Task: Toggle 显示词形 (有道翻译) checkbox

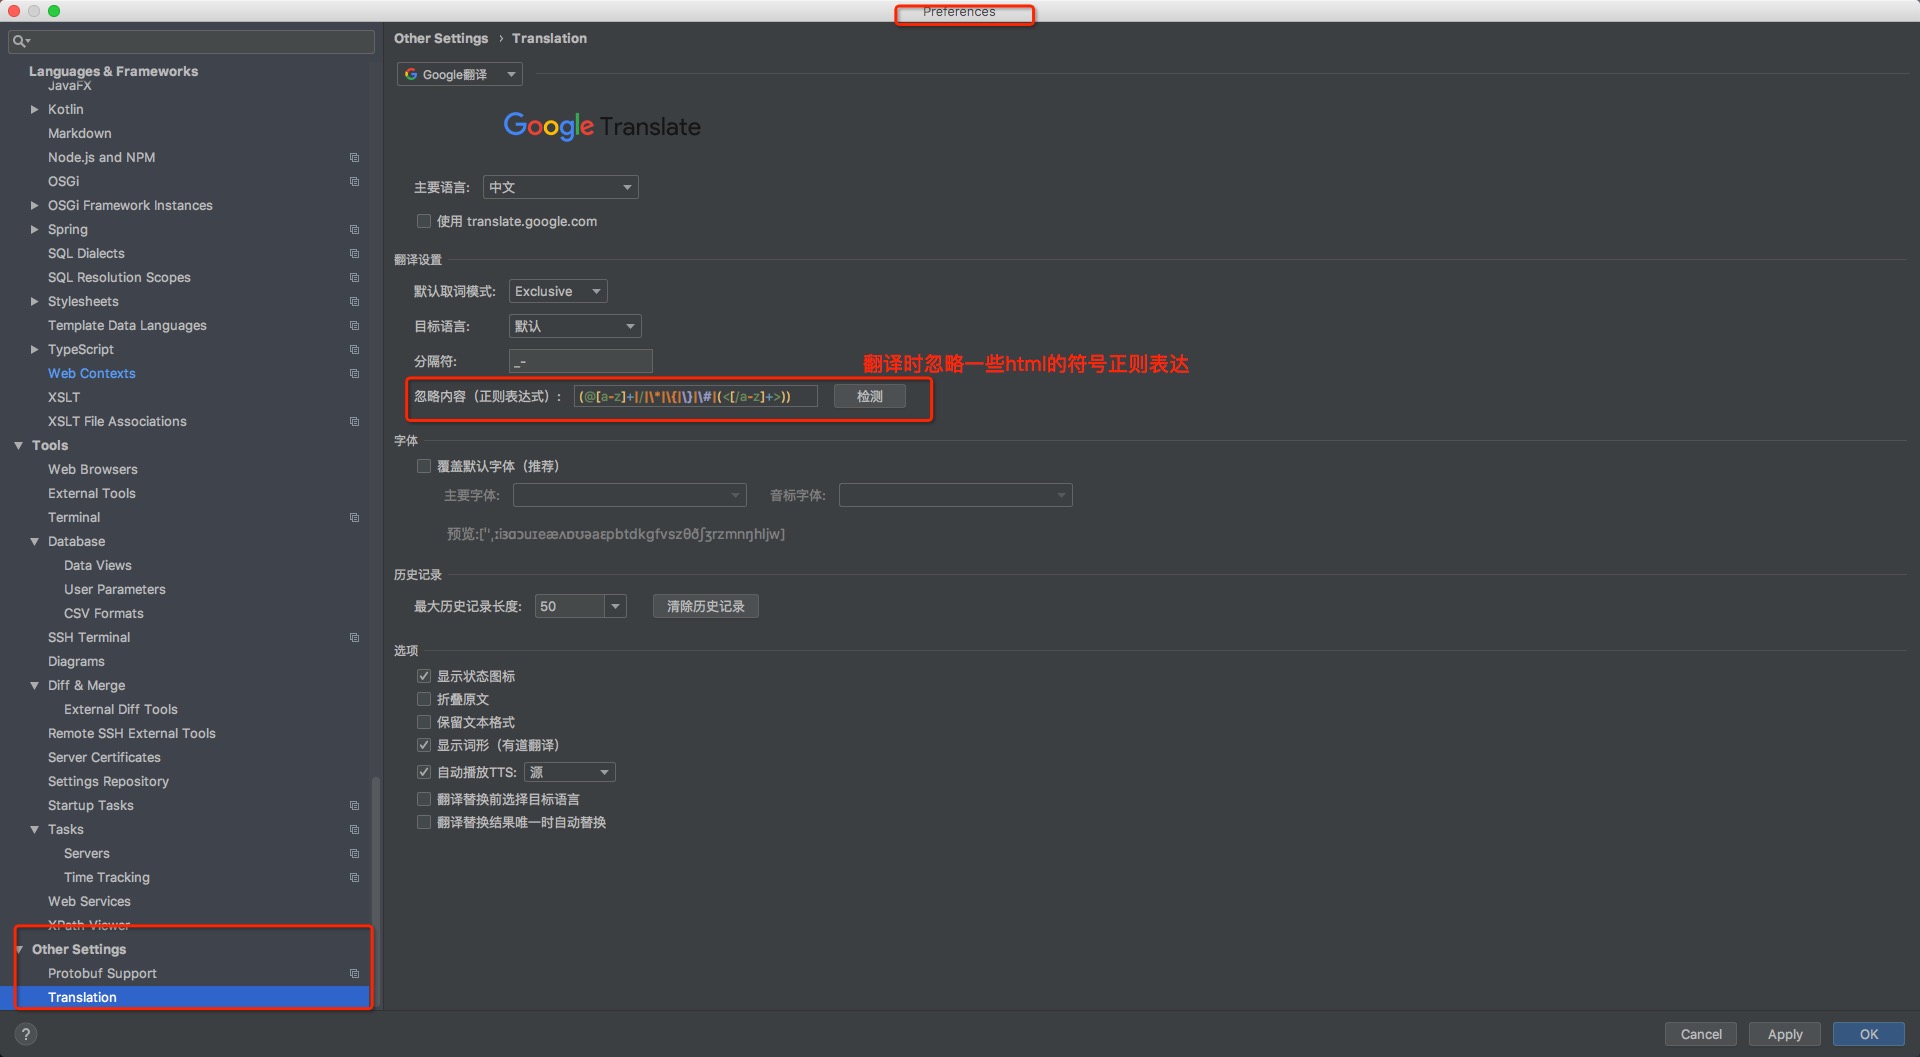Action: 424,745
